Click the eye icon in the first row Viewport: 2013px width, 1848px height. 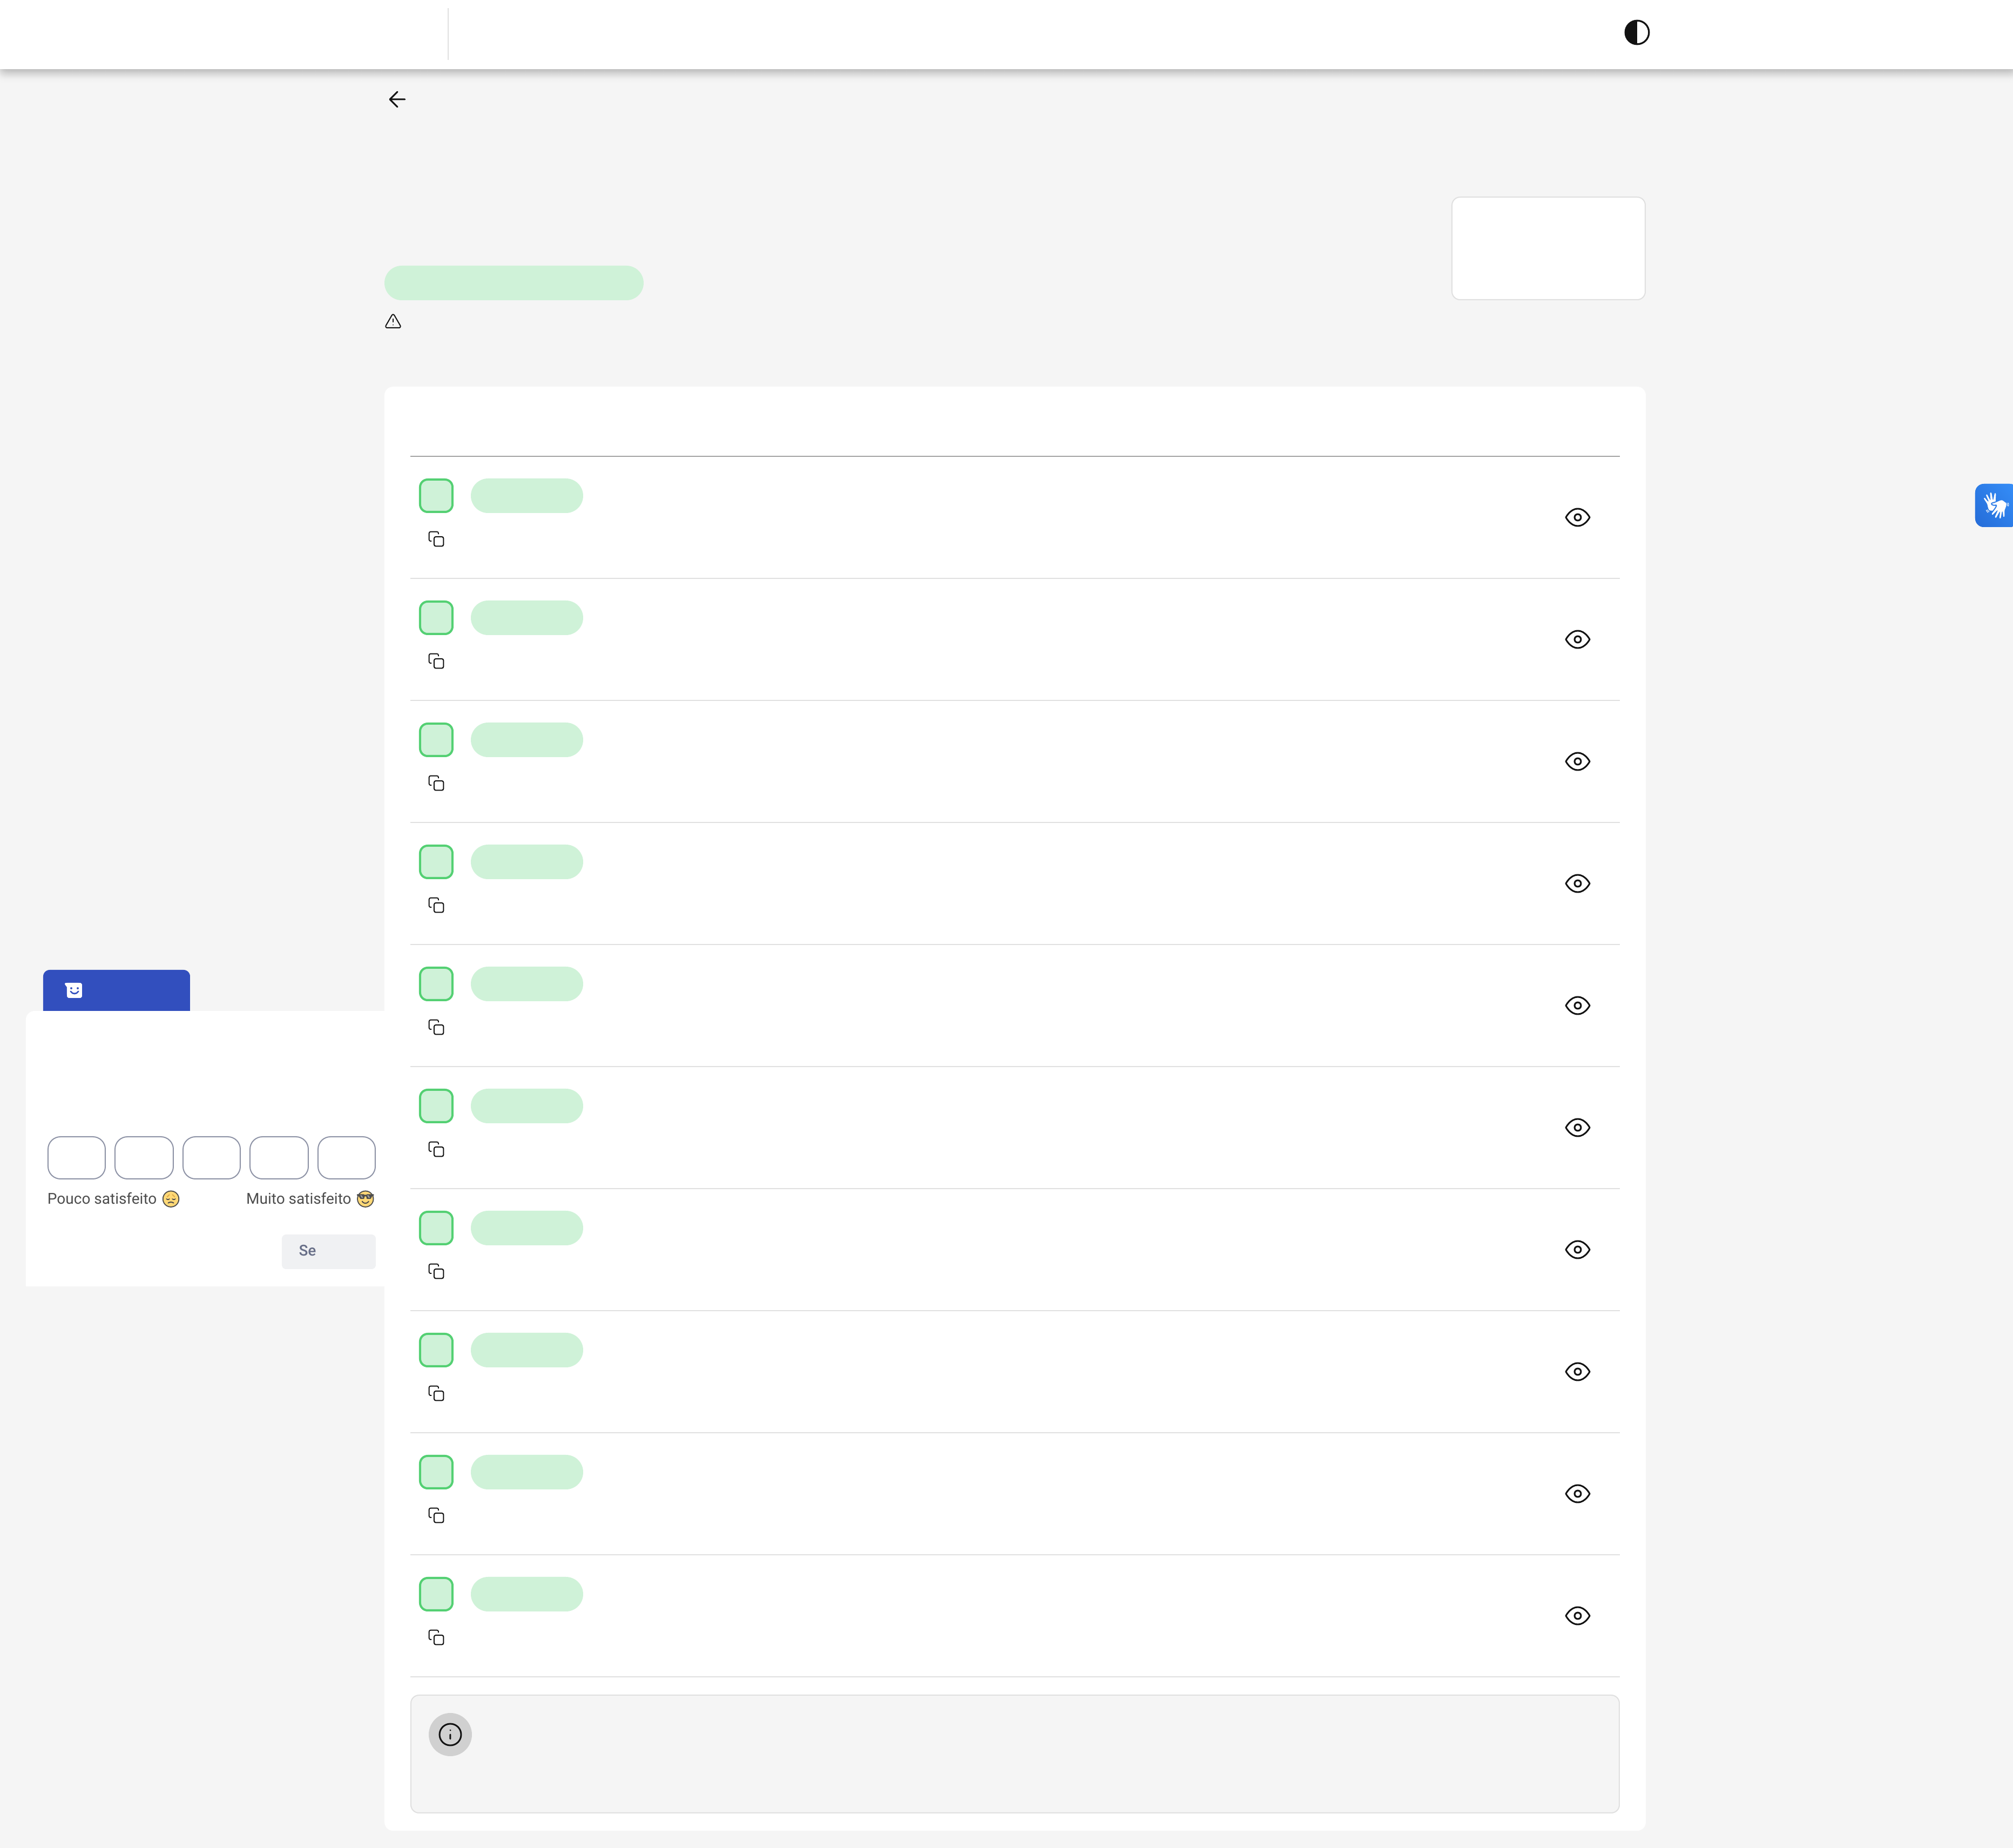click(x=1577, y=517)
